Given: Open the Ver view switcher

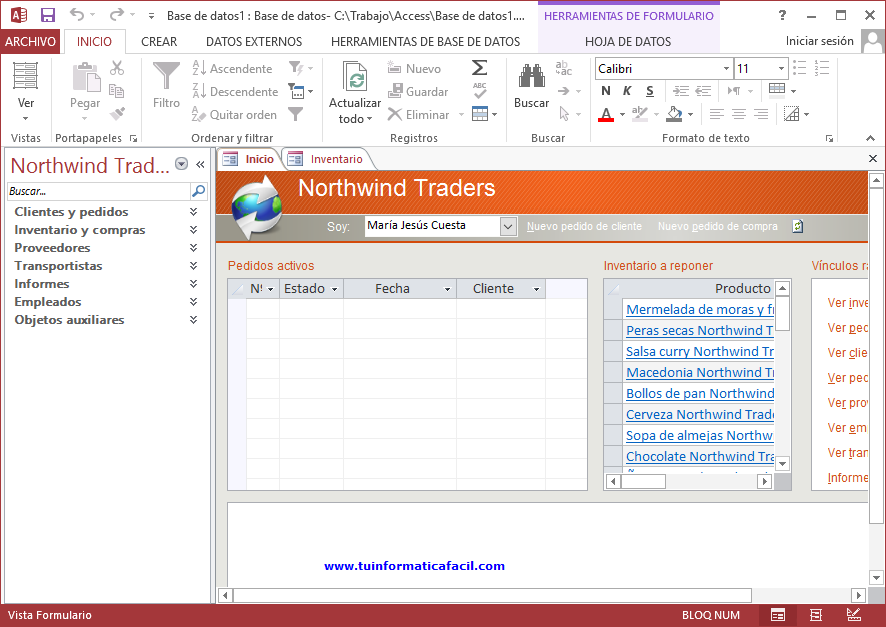Looking at the screenshot, I should 26,92.
